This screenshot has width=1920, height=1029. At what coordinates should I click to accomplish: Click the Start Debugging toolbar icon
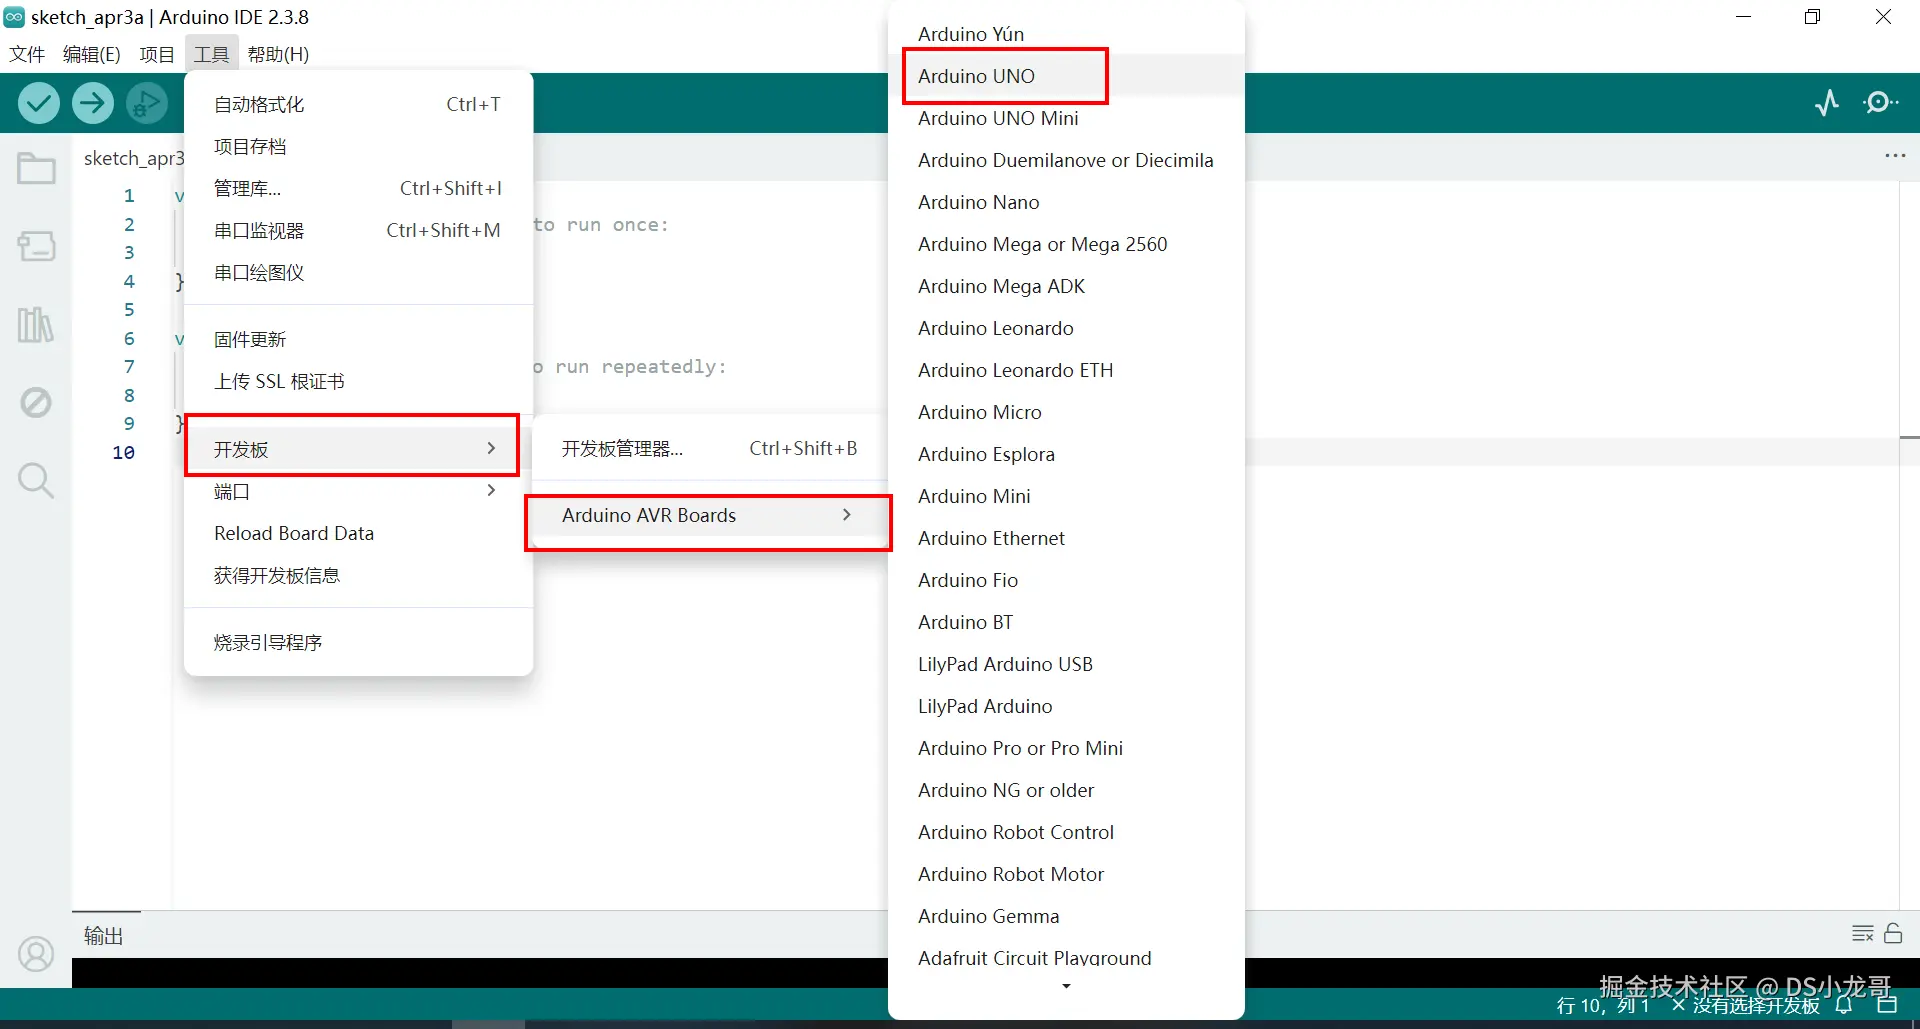coord(147,103)
